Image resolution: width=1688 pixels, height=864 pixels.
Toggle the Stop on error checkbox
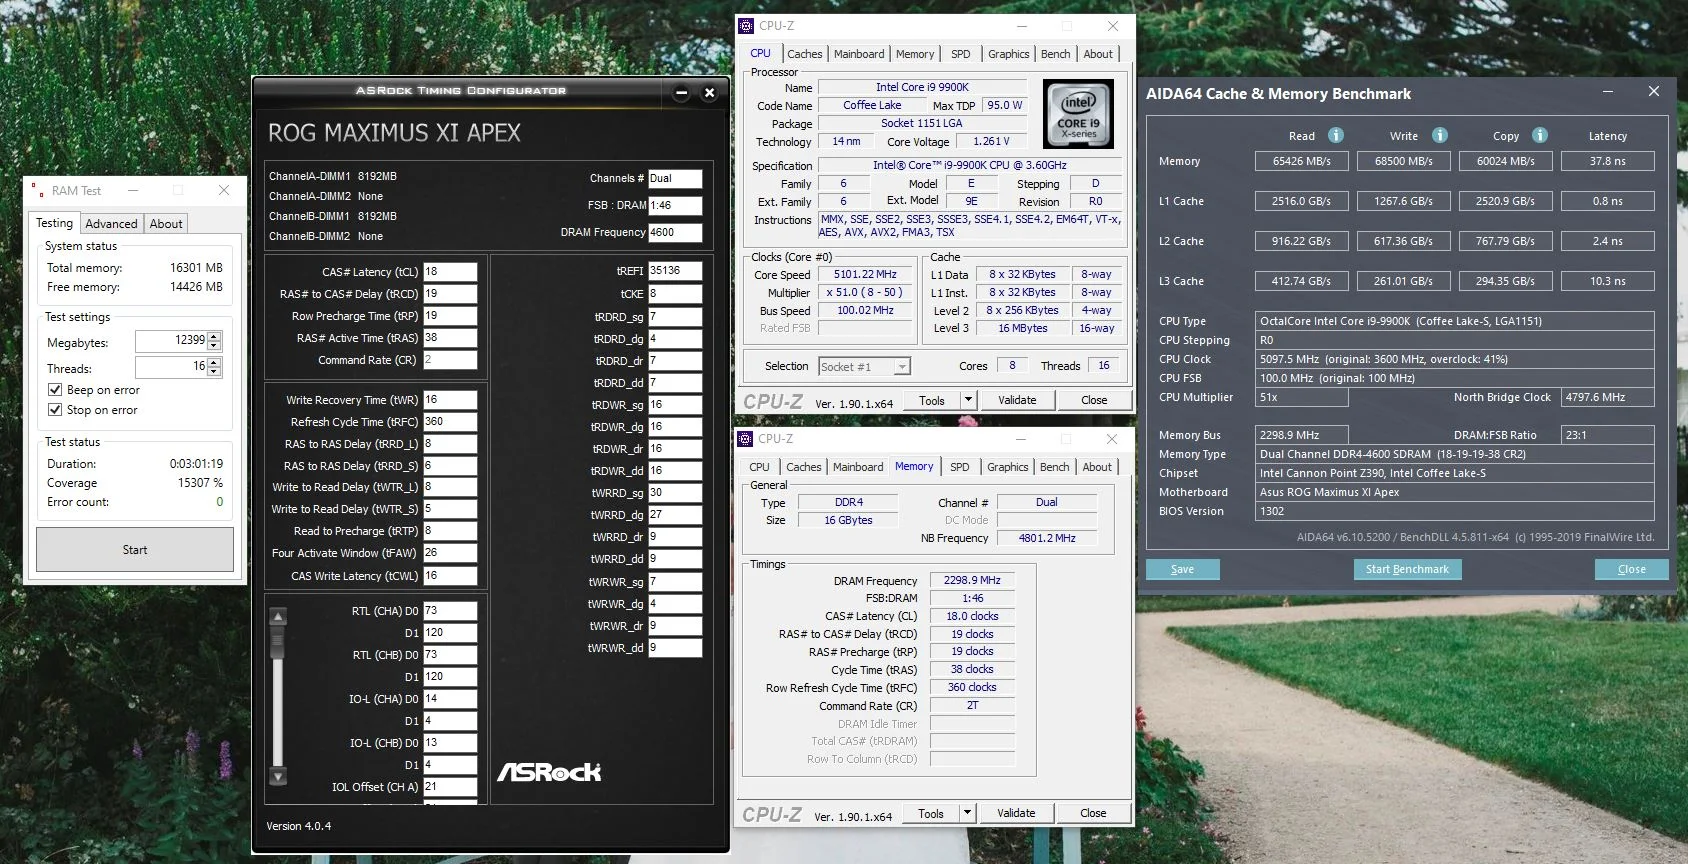[x=55, y=410]
